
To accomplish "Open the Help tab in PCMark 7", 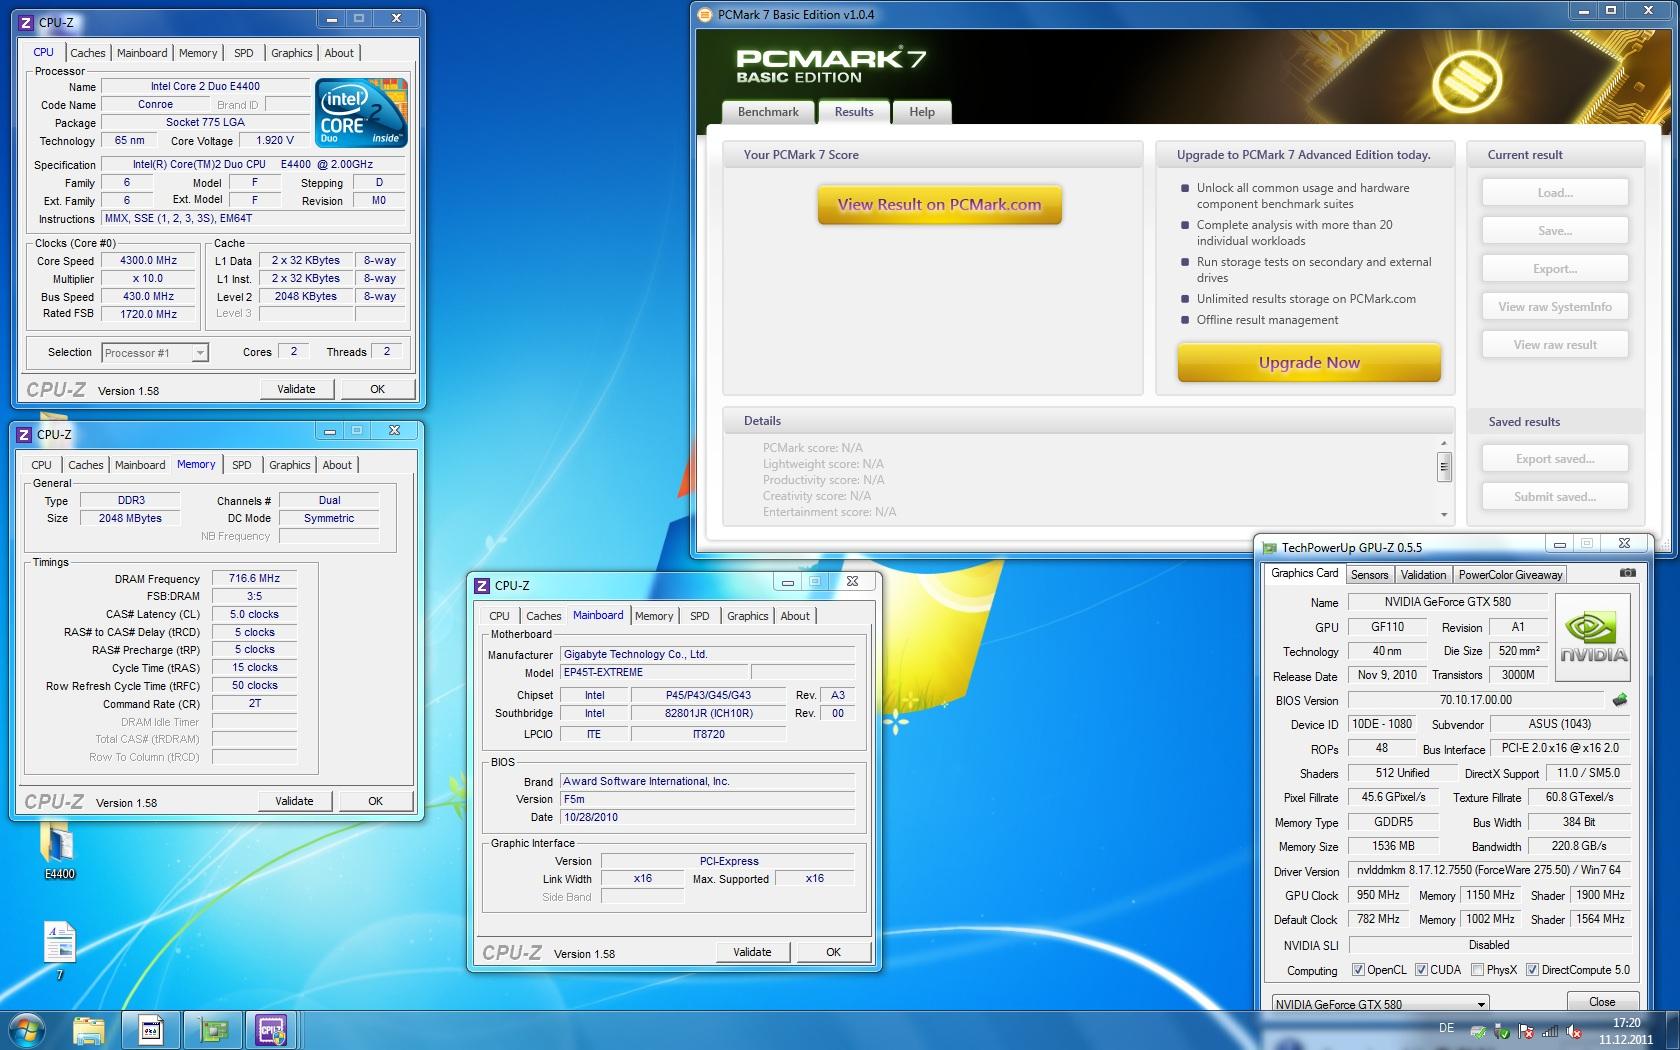I will (922, 112).
